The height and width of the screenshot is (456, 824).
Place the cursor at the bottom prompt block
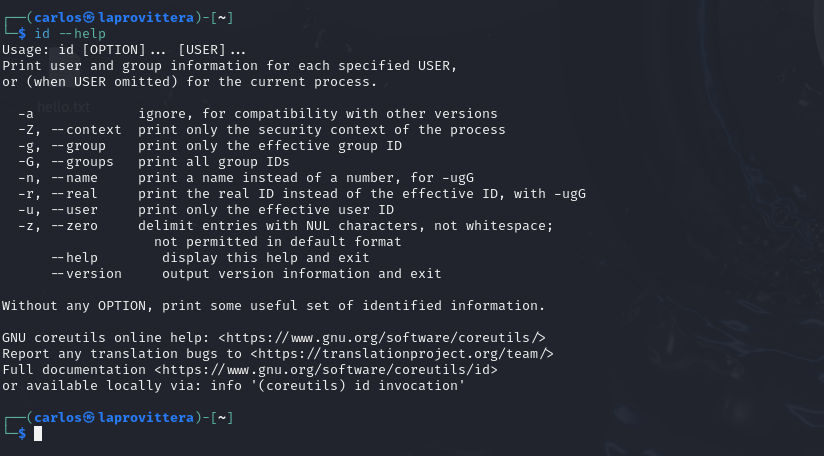click(38, 433)
